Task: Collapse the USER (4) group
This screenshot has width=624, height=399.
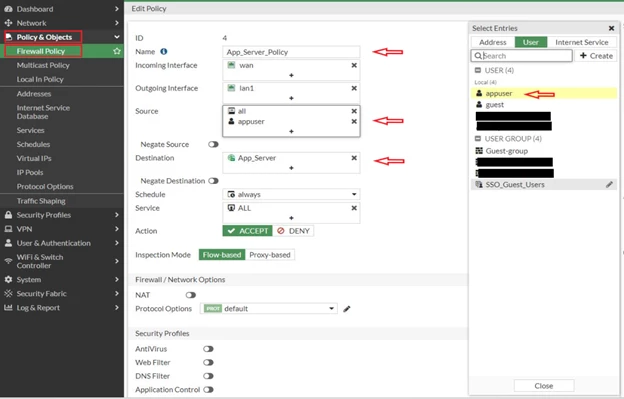Action: coord(478,70)
